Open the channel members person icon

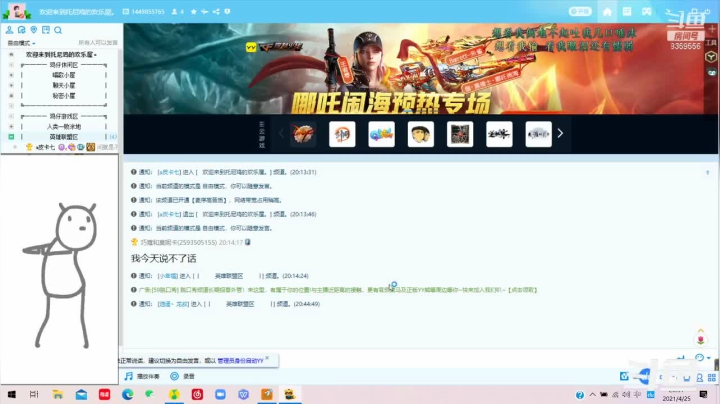click(9, 30)
